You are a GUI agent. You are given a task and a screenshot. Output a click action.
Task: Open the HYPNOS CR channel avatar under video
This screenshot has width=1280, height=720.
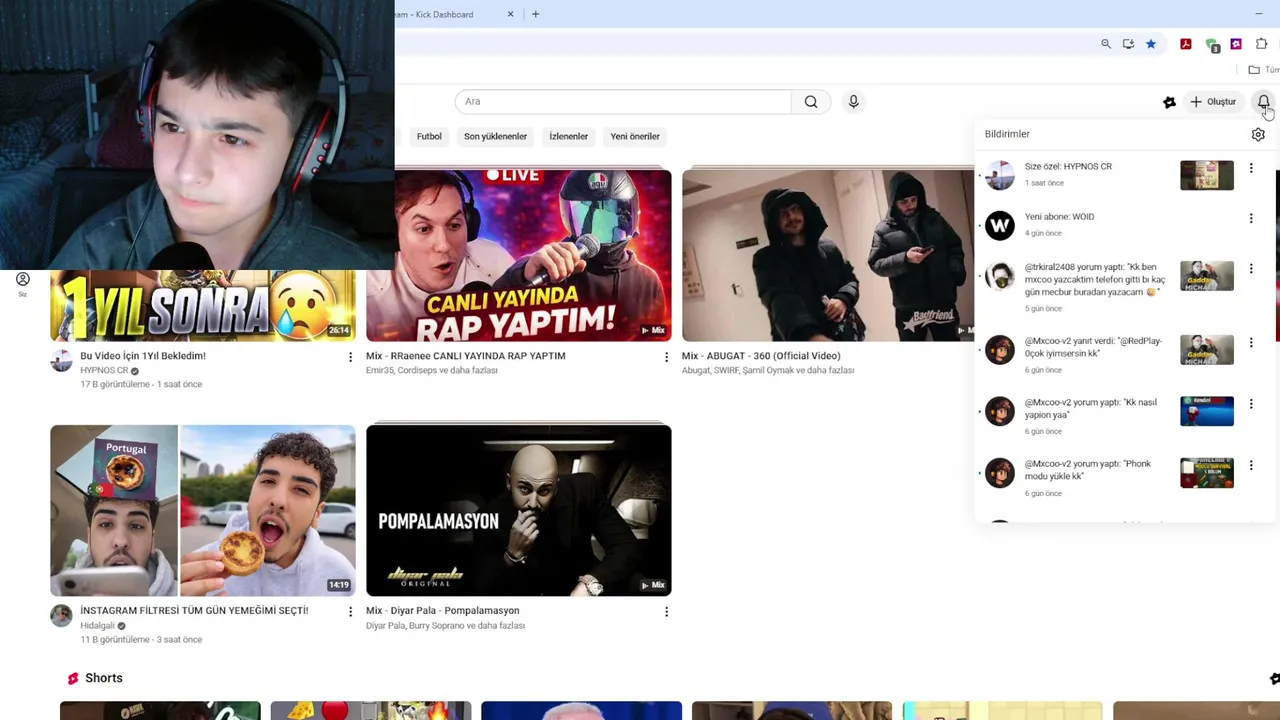(x=61, y=361)
